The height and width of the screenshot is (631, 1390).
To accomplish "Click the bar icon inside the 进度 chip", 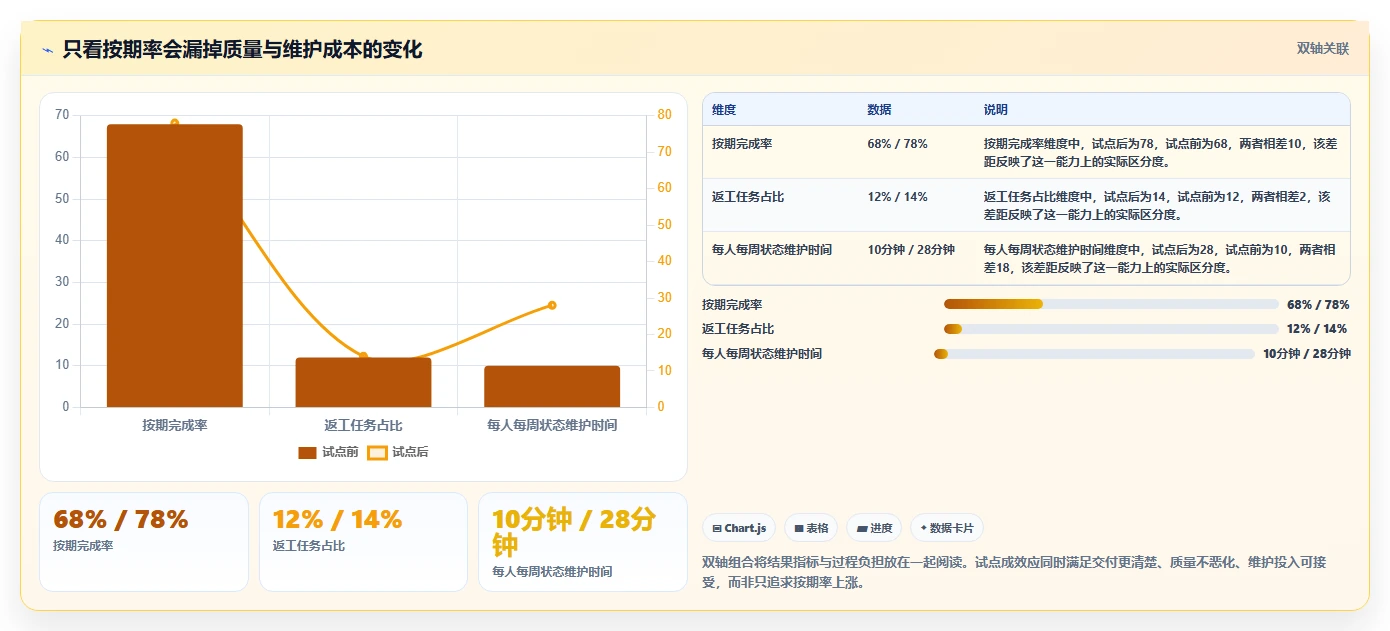I will pos(861,528).
